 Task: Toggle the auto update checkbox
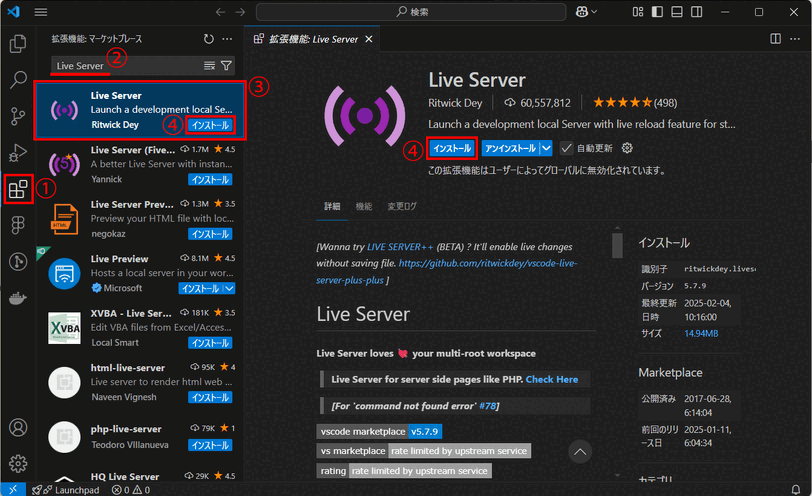click(x=567, y=149)
